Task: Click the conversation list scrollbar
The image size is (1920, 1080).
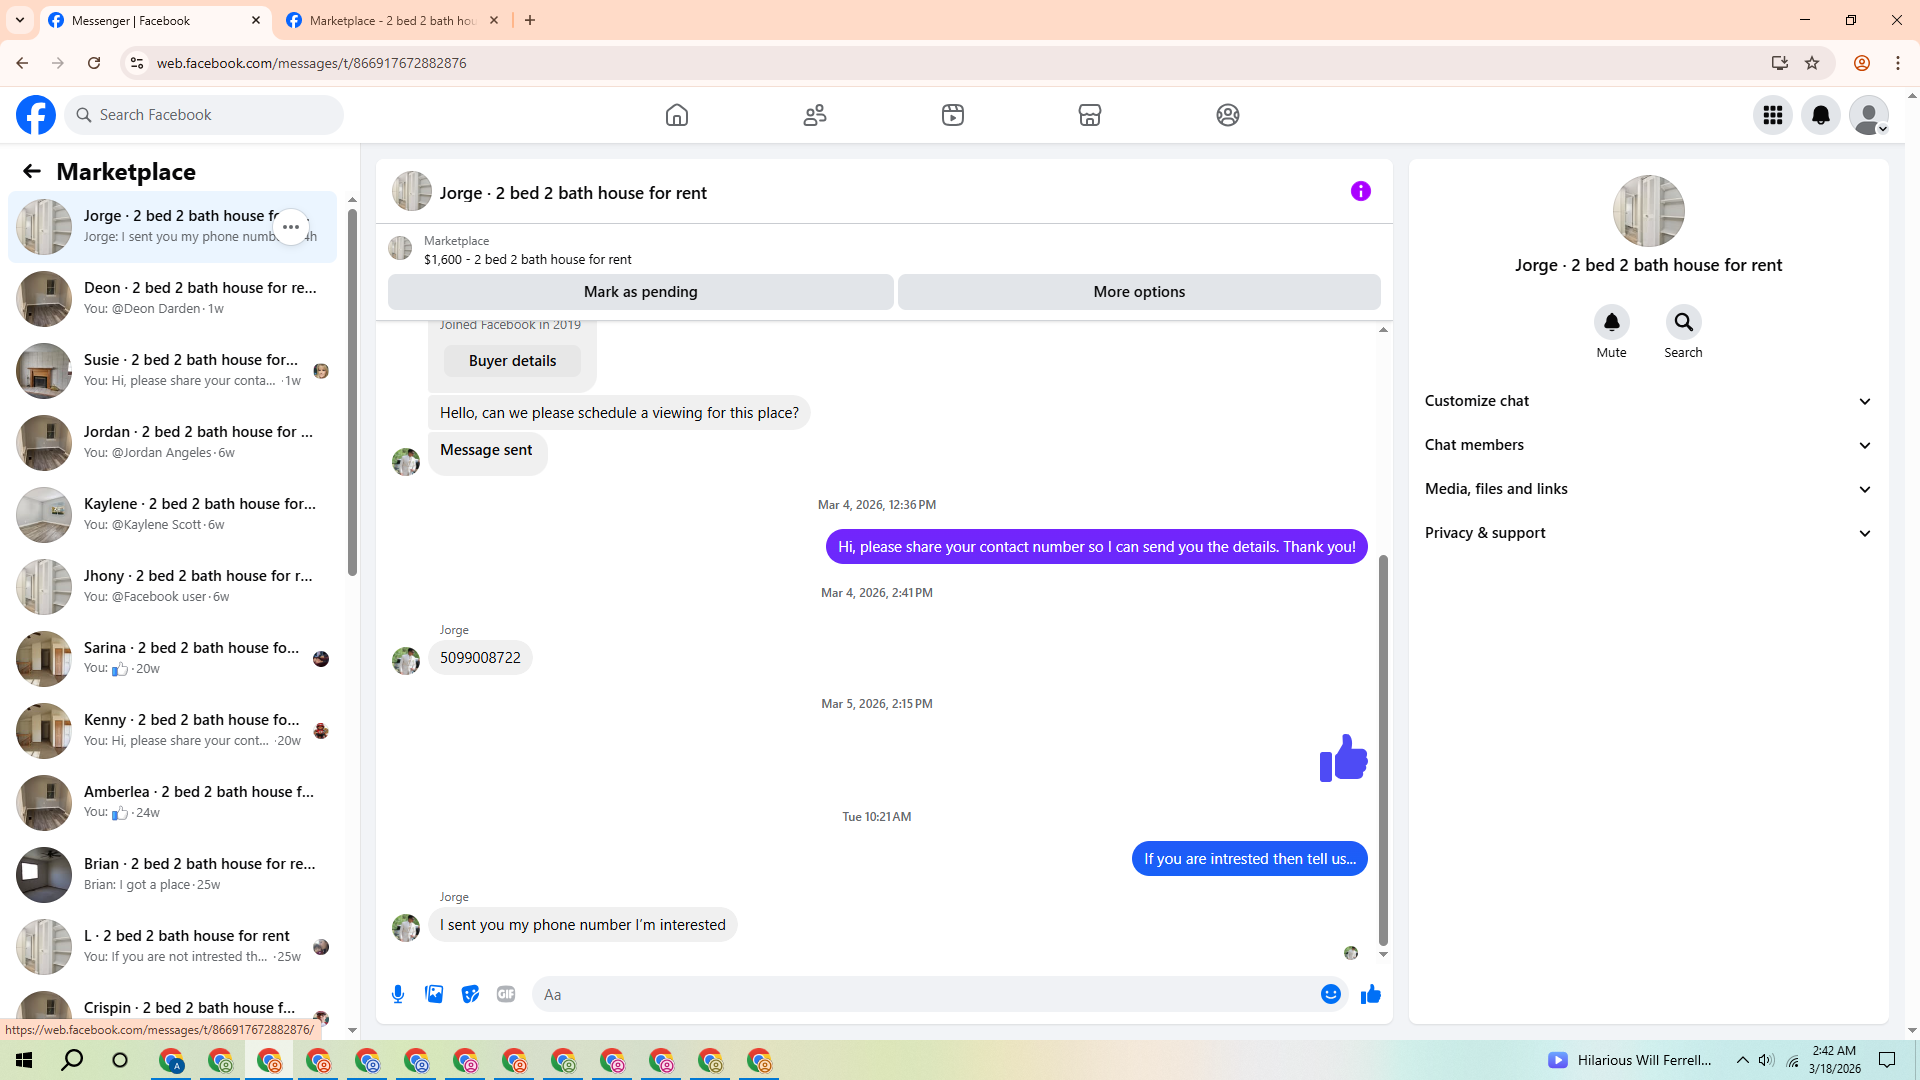Action: pyautogui.click(x=352, y=390)
